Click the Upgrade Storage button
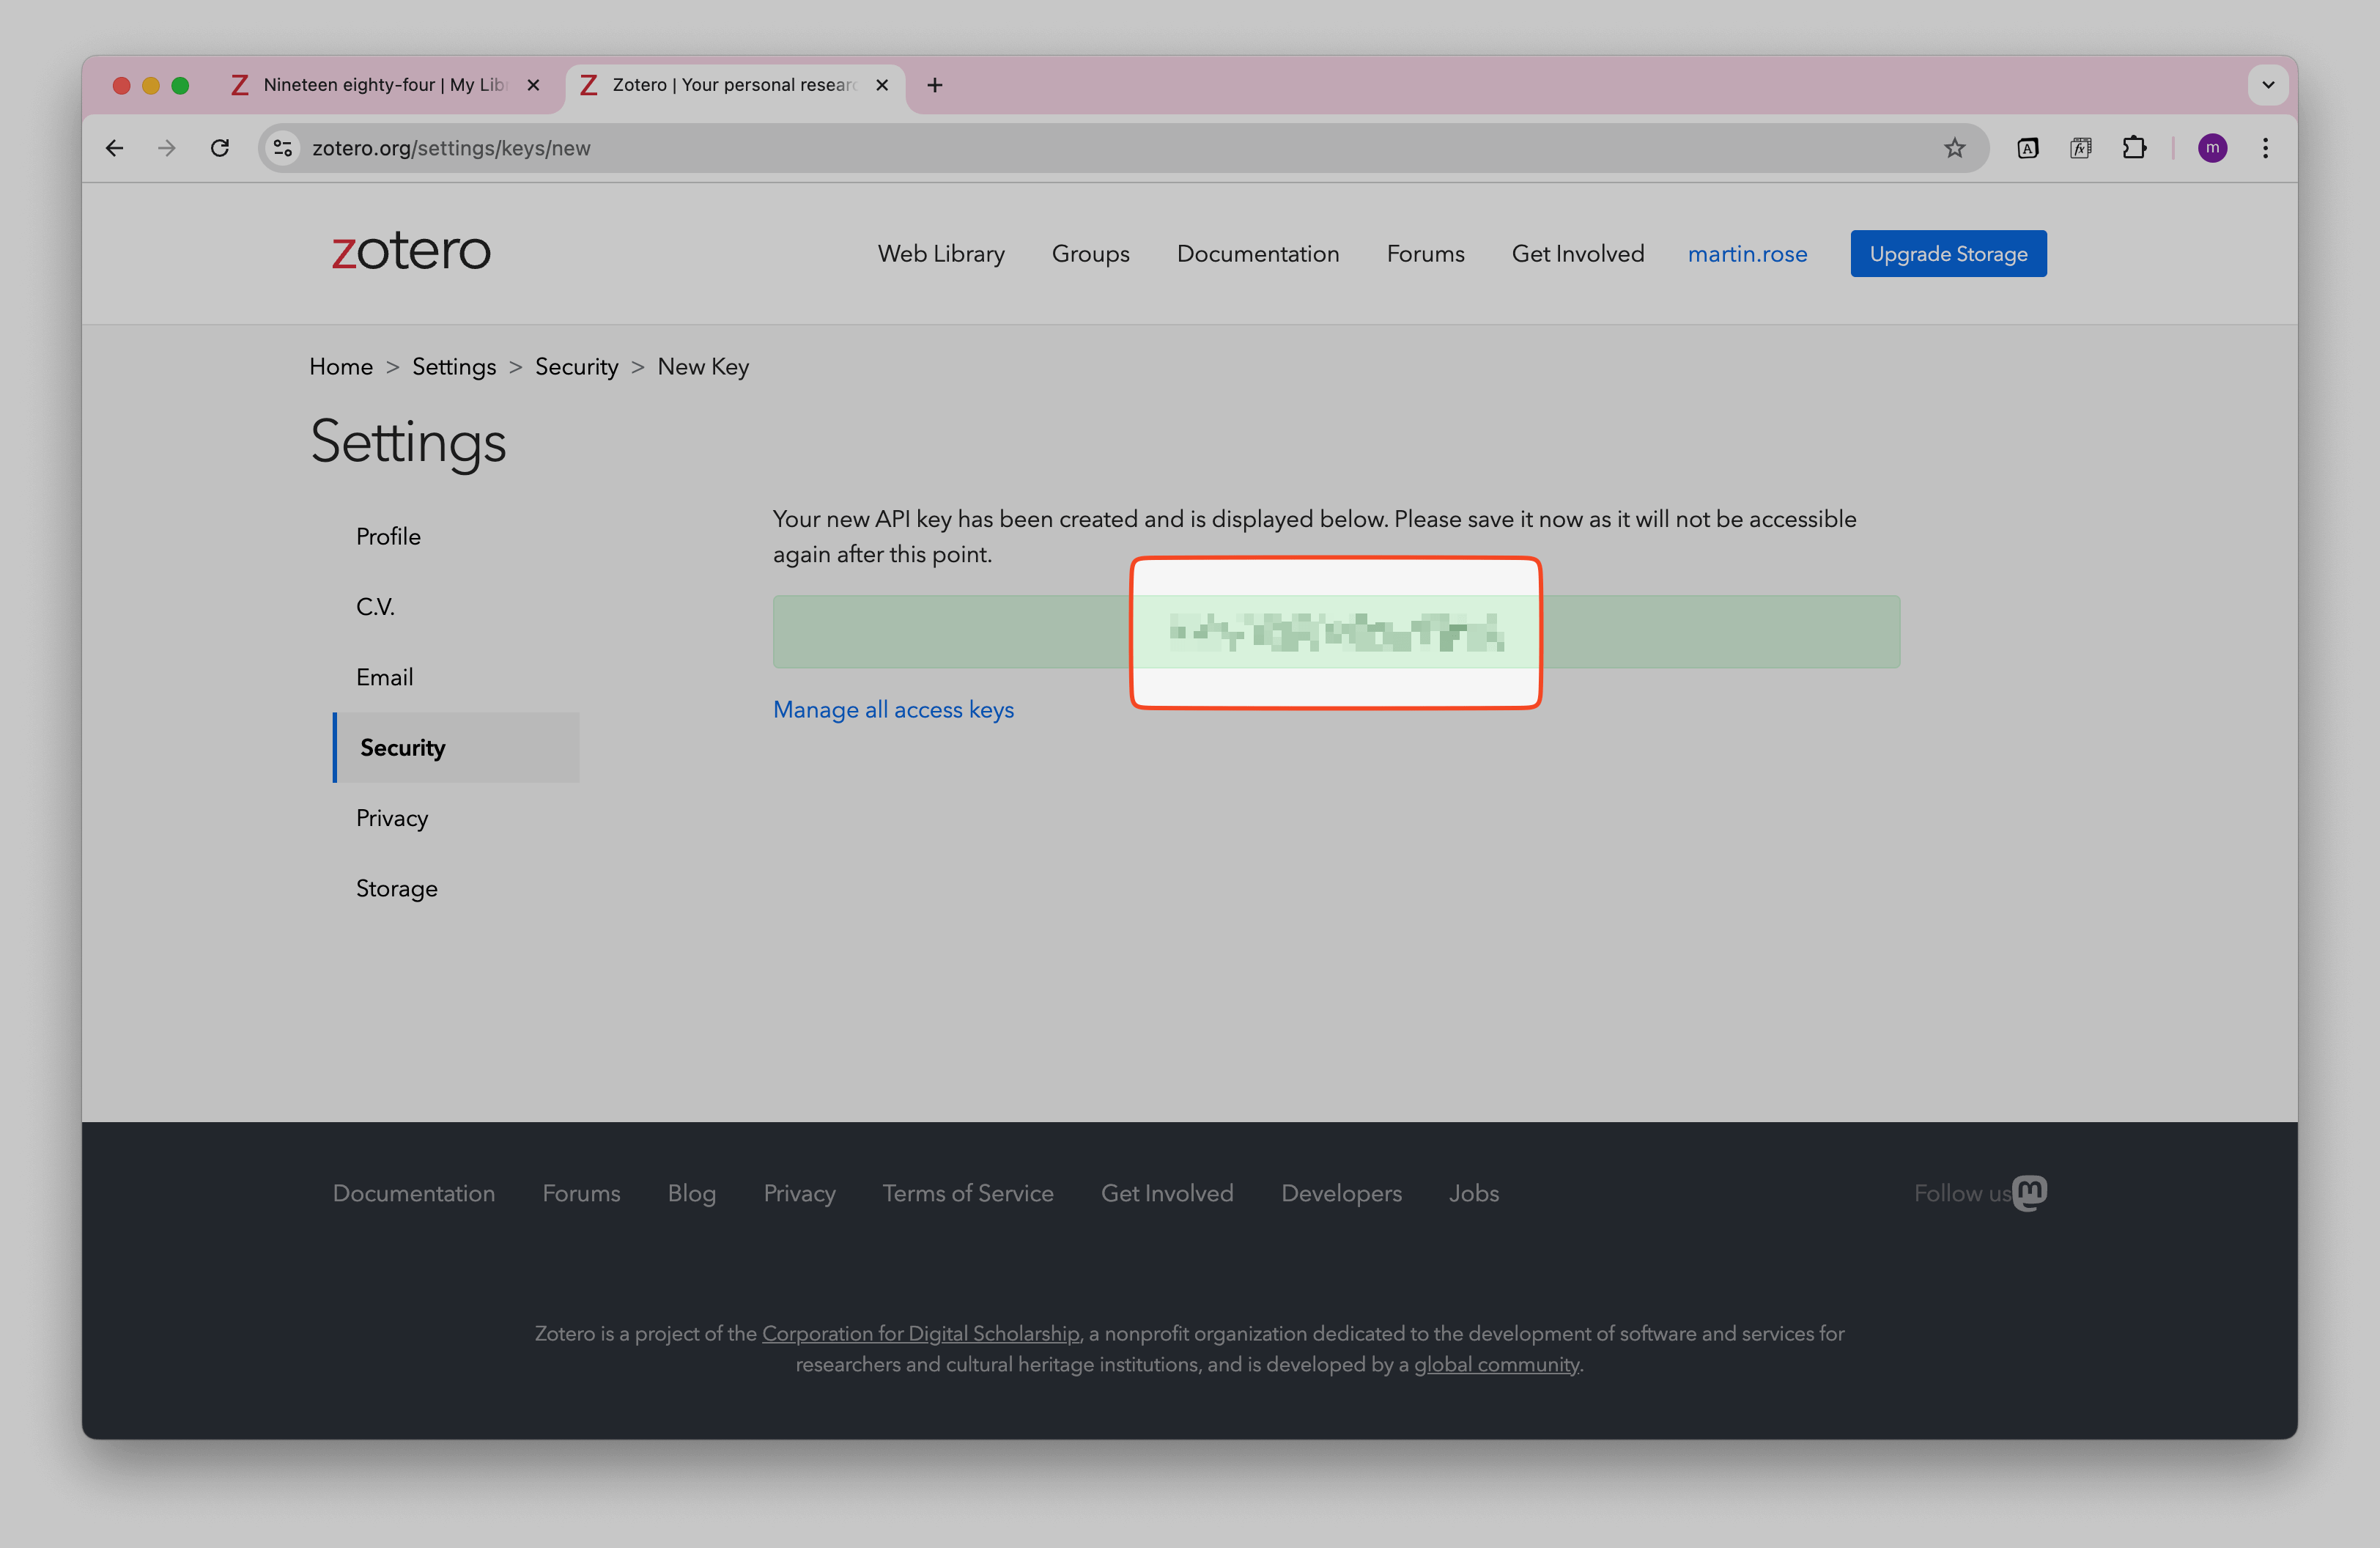Viewport: 2380px width, 1548px height. (1948, 254)
